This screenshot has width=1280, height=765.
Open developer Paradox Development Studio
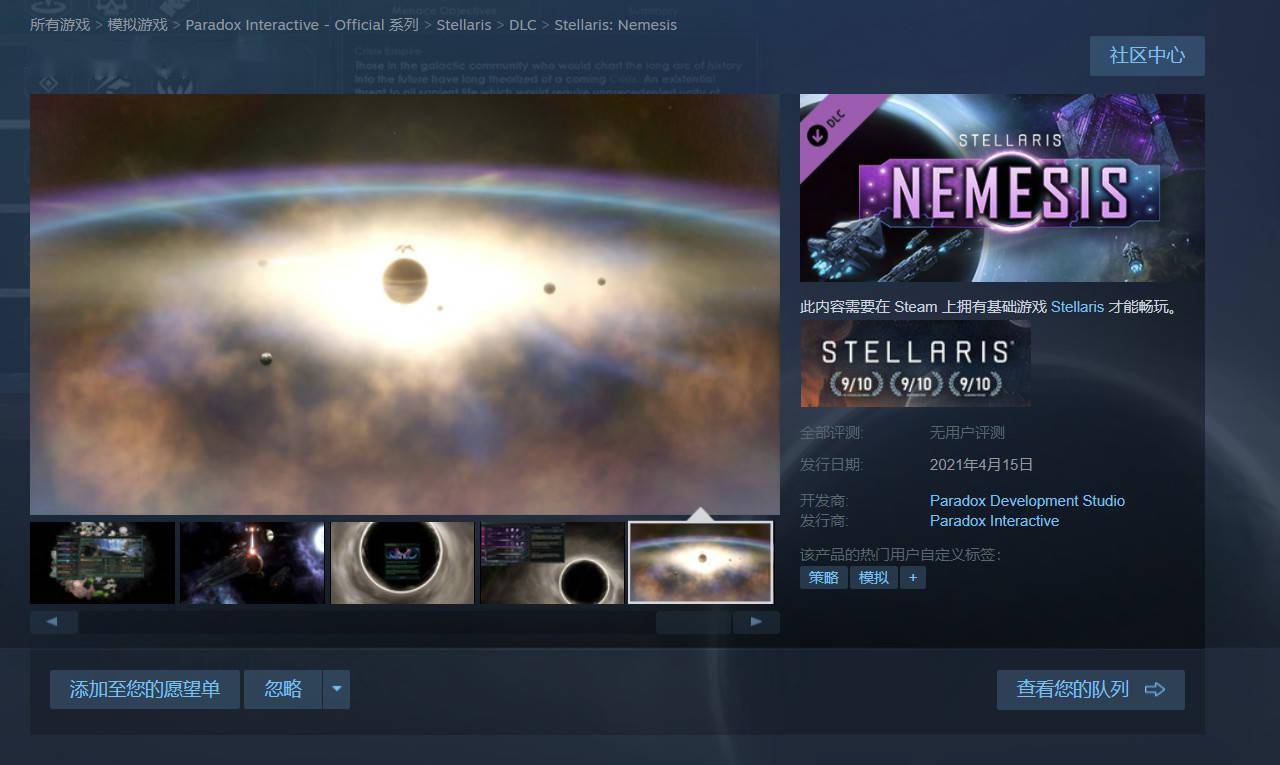1027,501
